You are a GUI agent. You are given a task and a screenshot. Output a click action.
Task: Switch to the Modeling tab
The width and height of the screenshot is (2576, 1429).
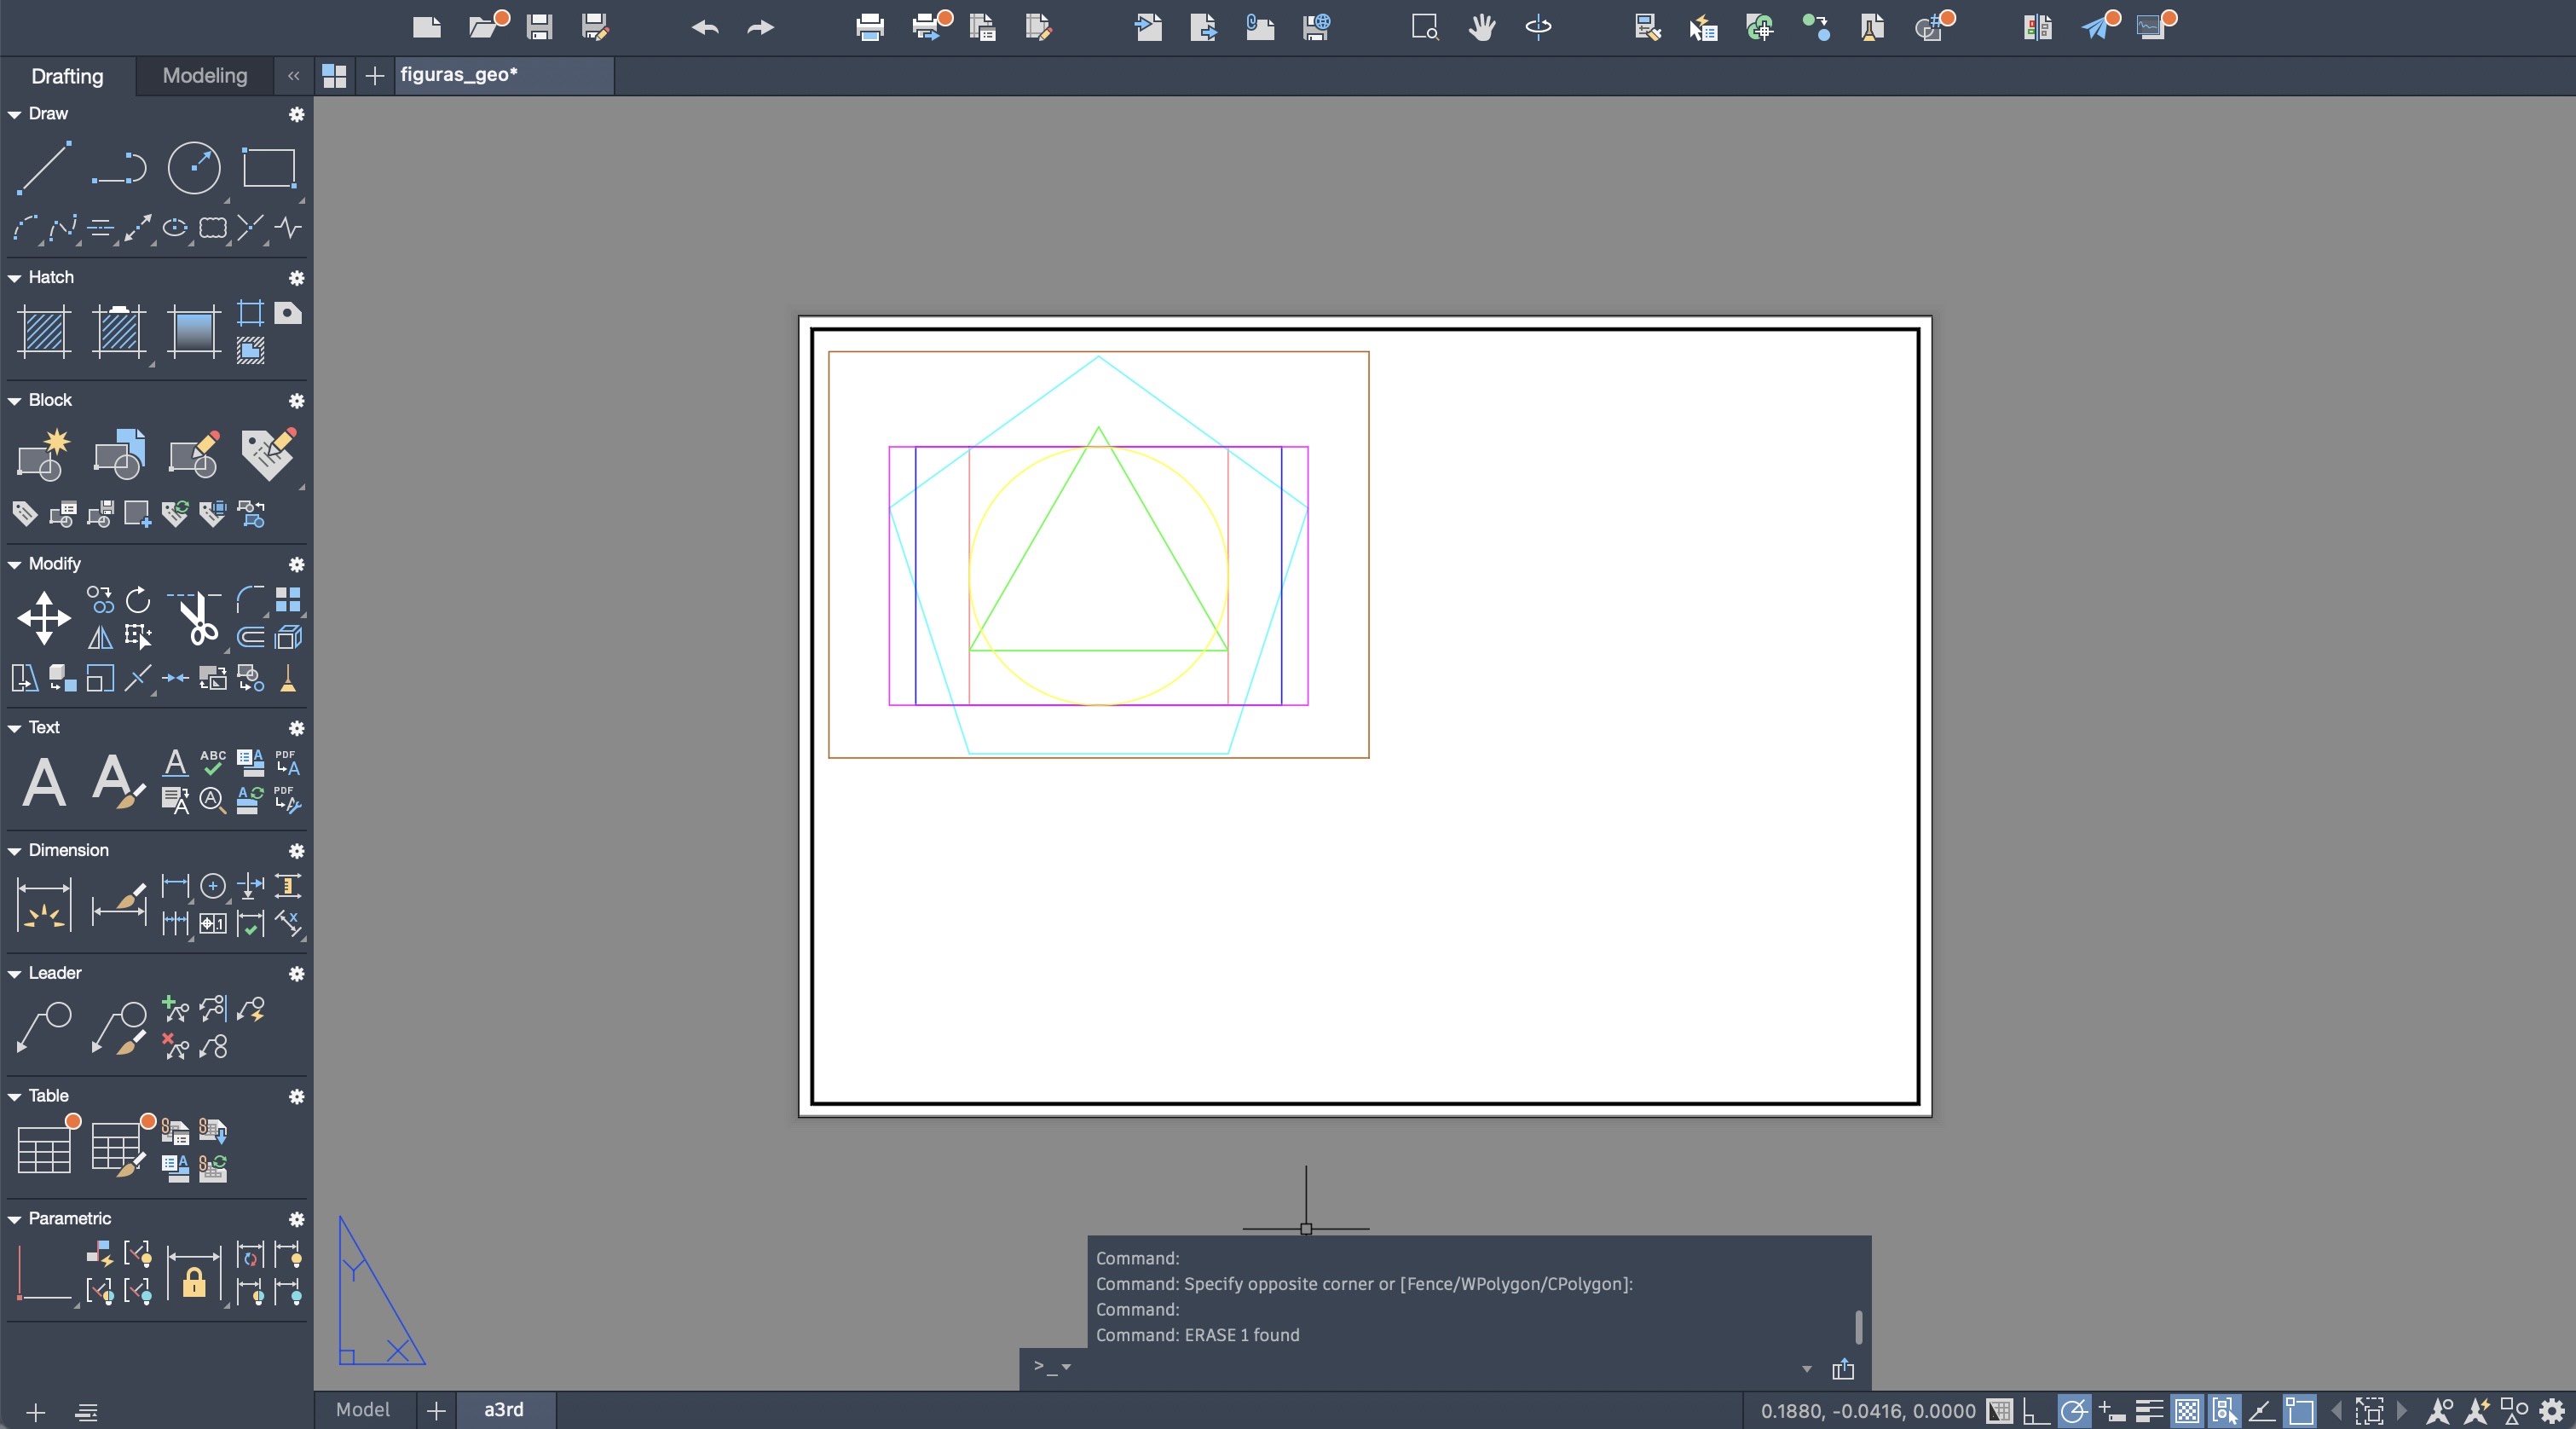click(204, 76)
